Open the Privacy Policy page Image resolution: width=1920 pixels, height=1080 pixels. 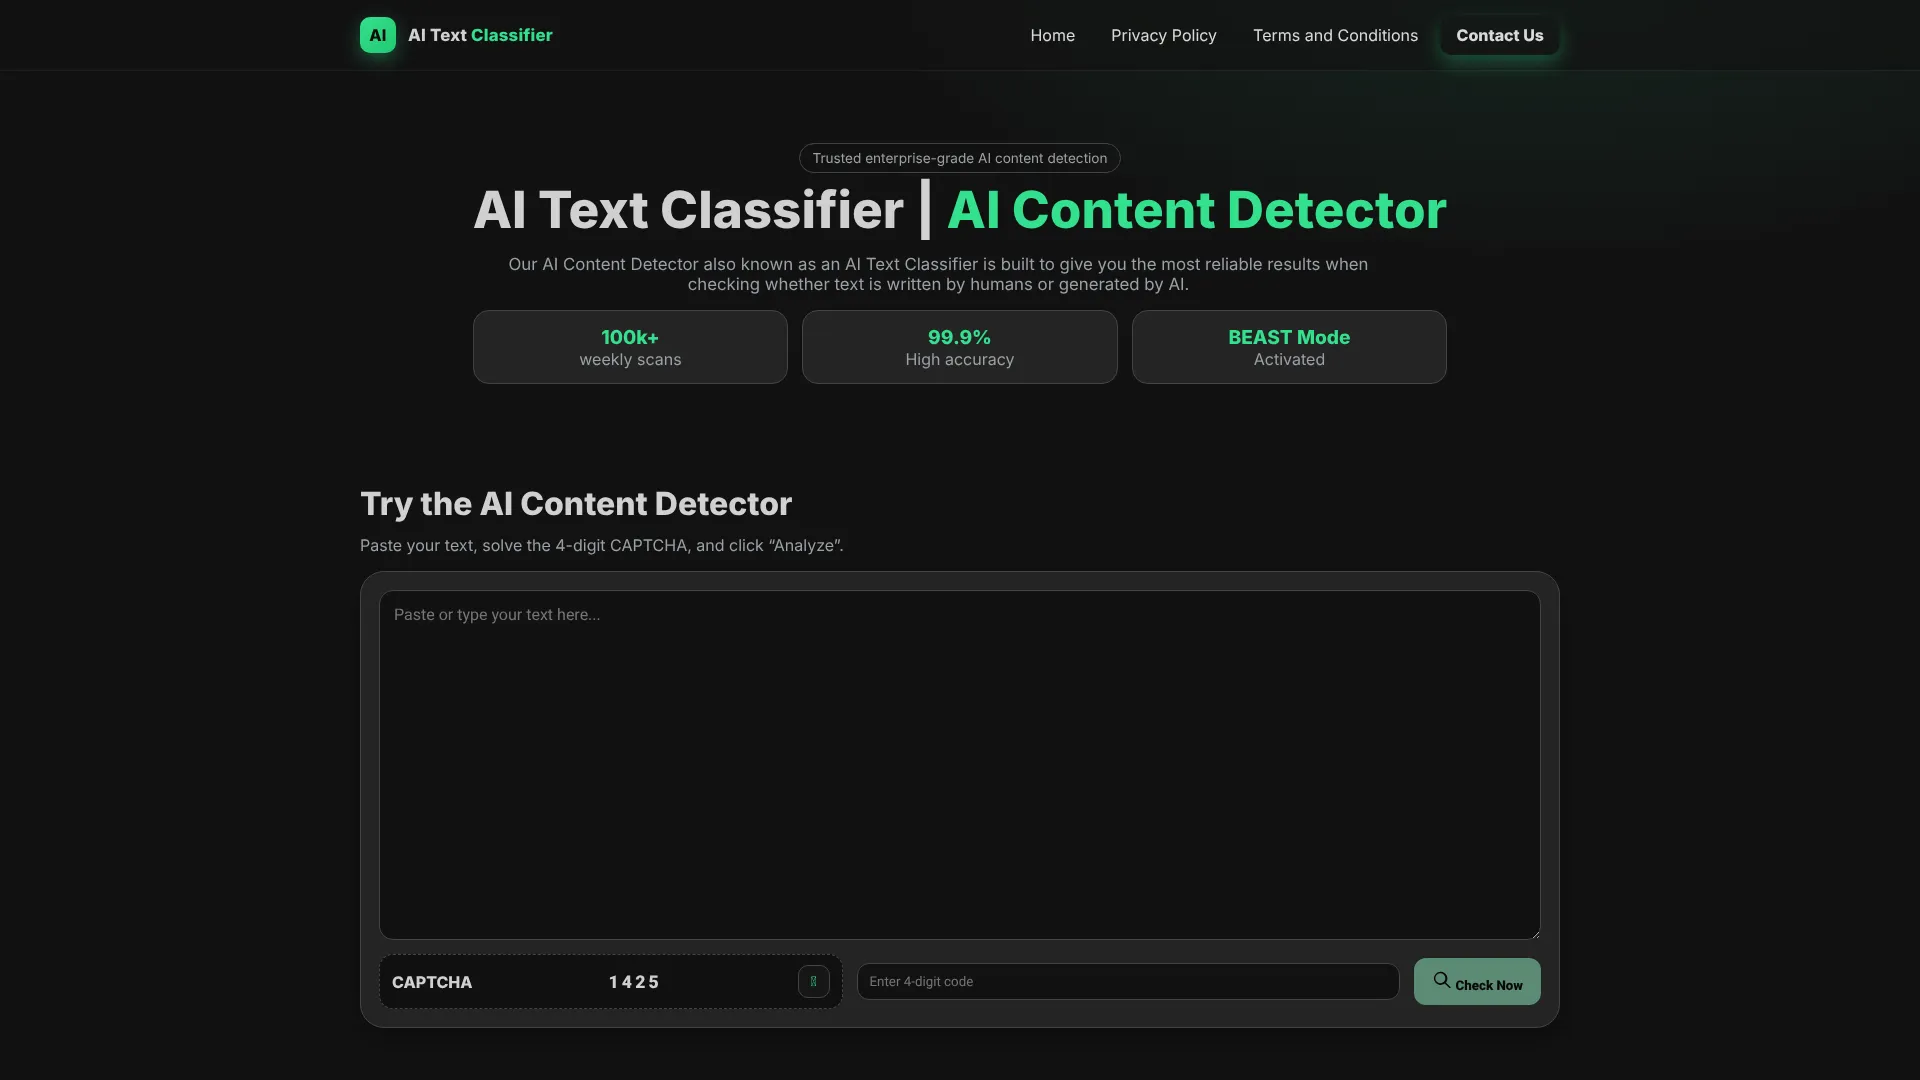(1164, 35)
